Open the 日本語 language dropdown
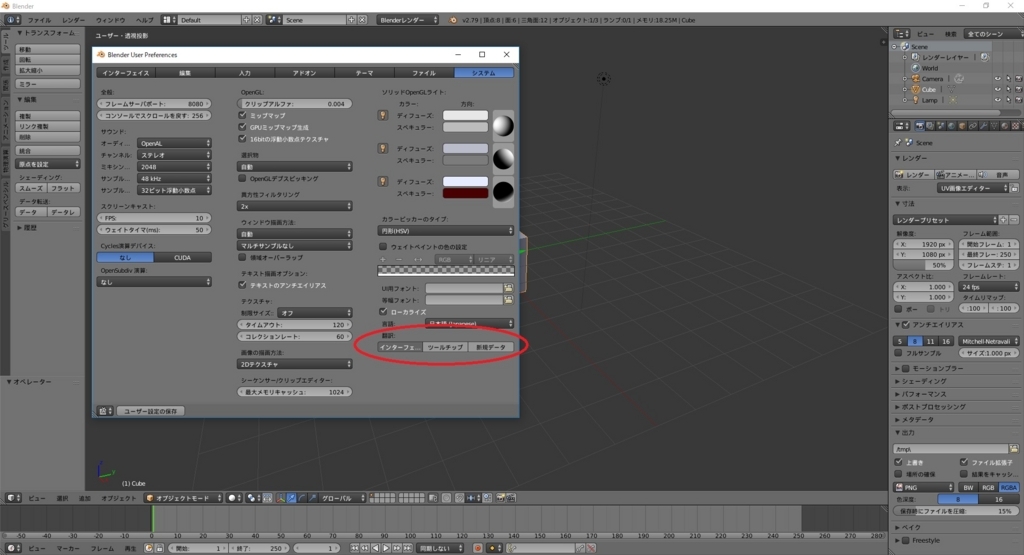Viewport: 1024px width, 555px height. tap(470, 324)
